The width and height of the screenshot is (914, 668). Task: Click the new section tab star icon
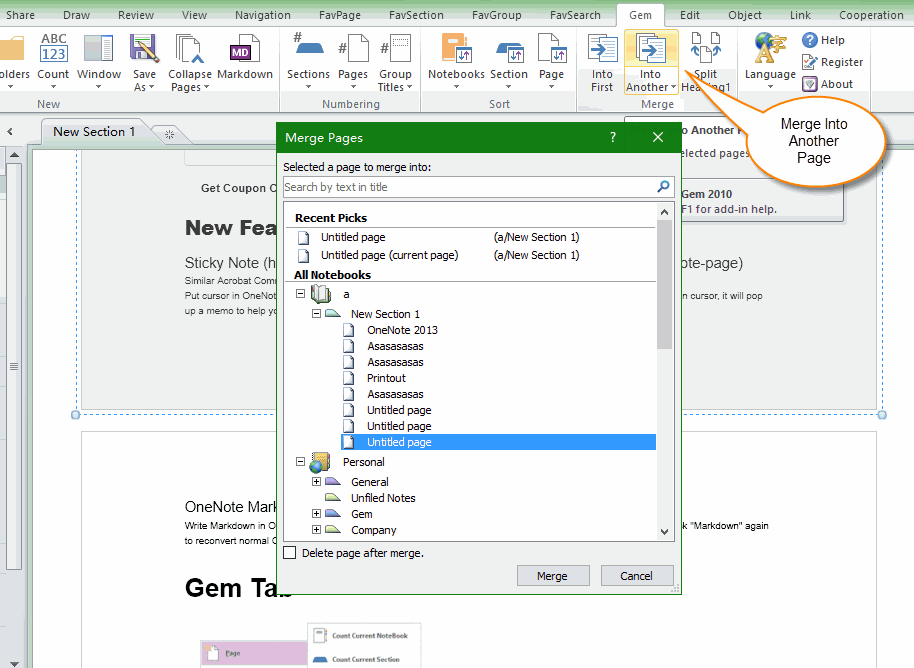click(x=170, y=134)
